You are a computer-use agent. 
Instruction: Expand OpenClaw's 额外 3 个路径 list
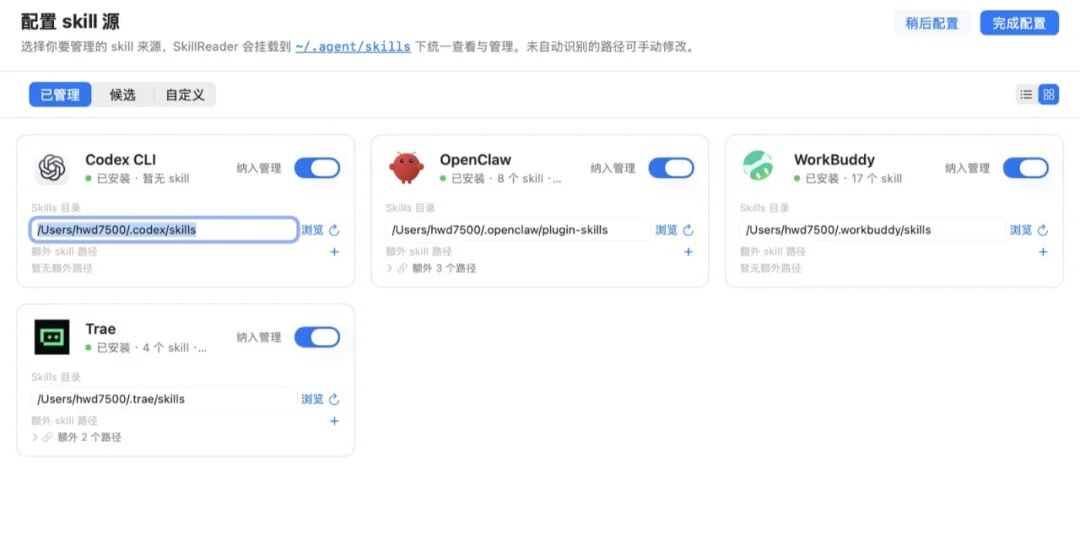[389, 268]
